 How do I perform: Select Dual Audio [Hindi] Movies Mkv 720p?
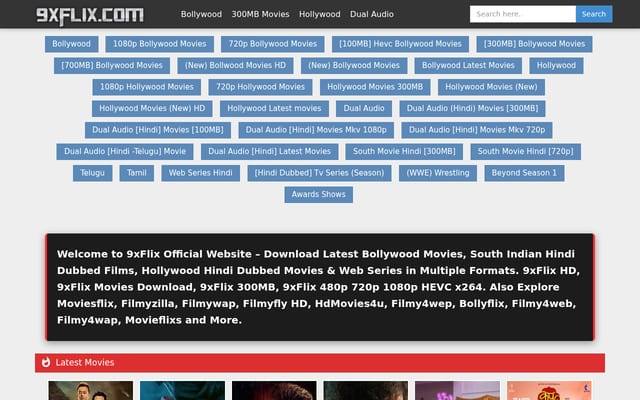pos(477,130)
